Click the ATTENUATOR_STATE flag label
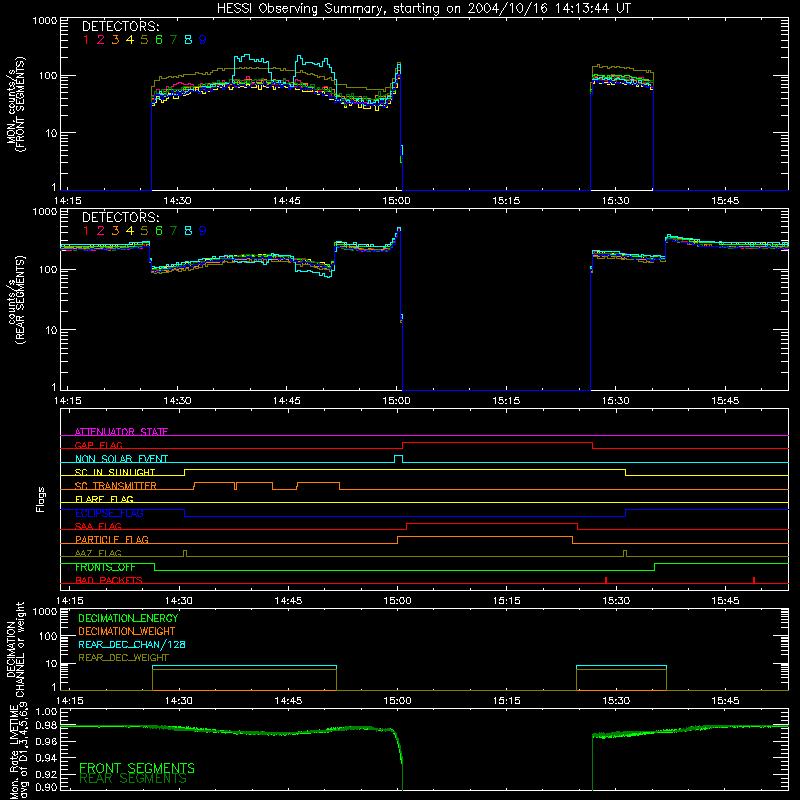Screen dimensions: 800x800 121,432
